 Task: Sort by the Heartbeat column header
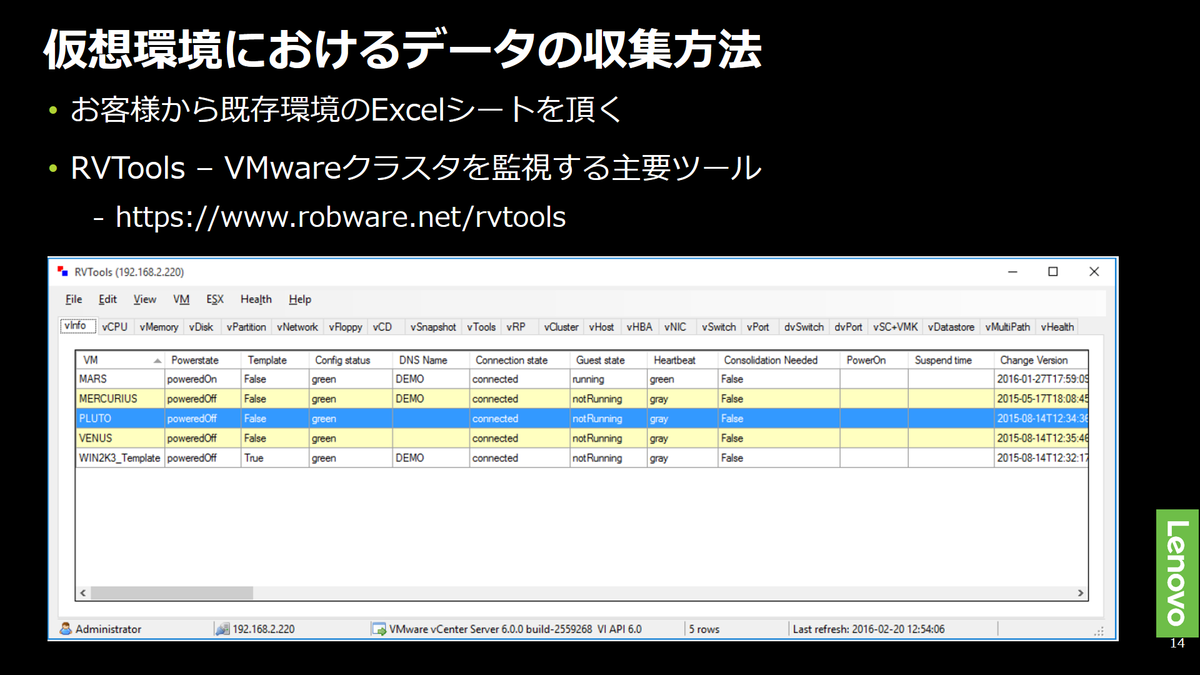(x=682, y=360)
